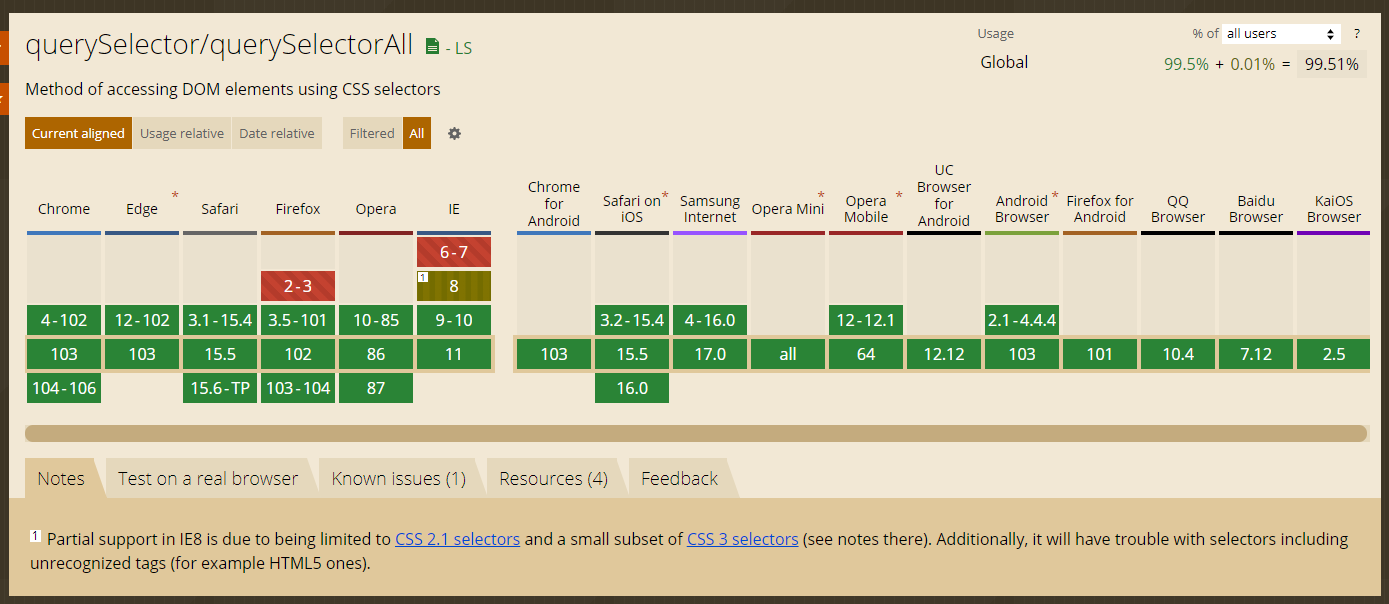Open the settings gear icon
This screenshot has width=1389, height=604.
coord(454,133)
